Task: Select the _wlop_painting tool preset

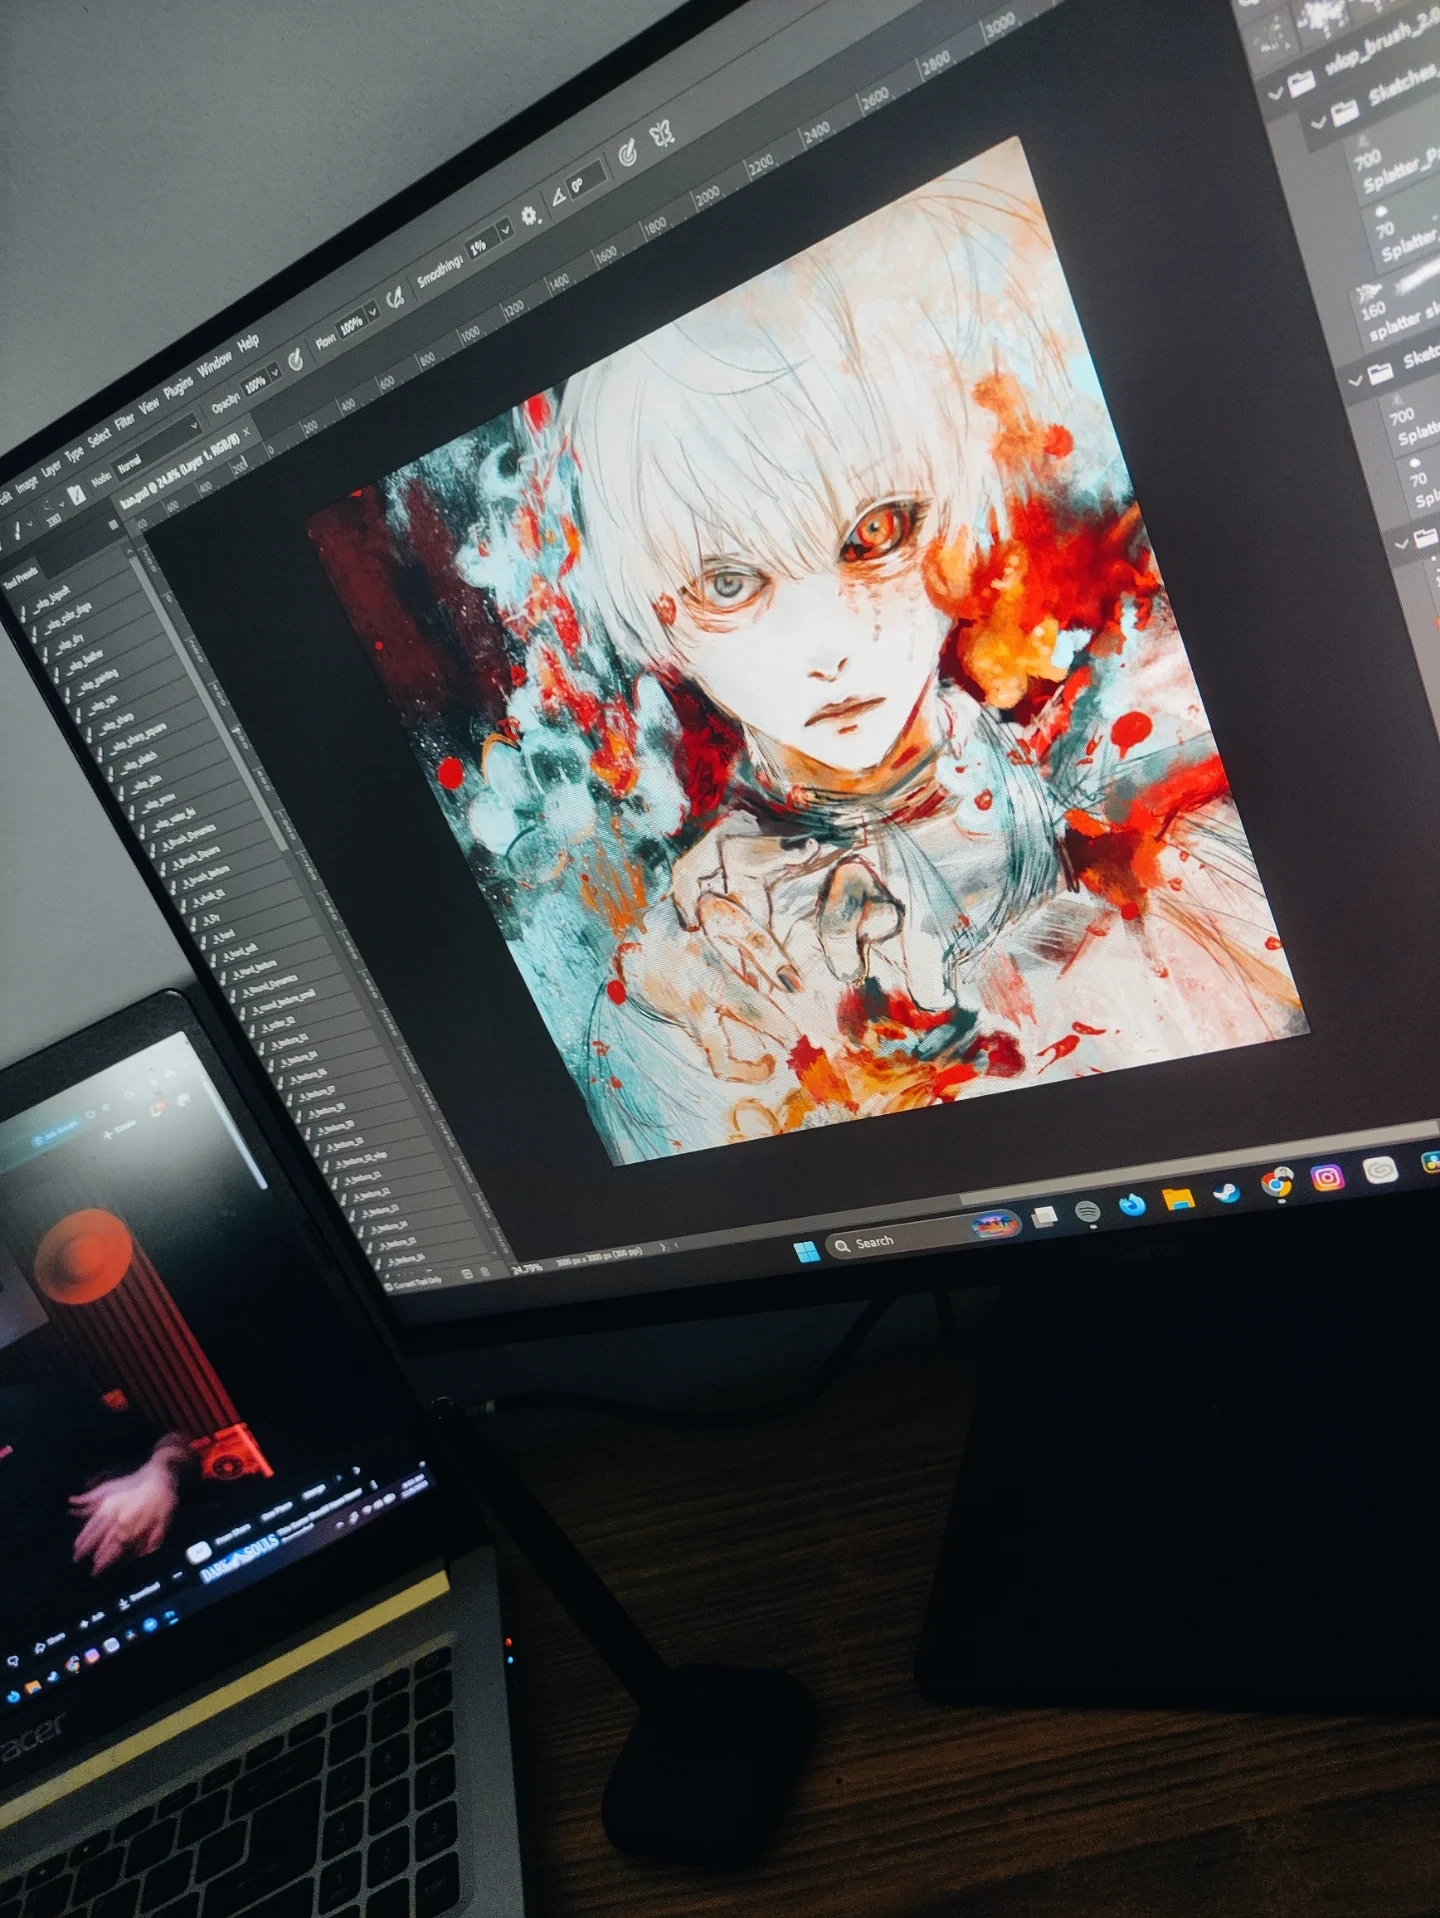Action: pyautogui.click(x=97, y=682)
